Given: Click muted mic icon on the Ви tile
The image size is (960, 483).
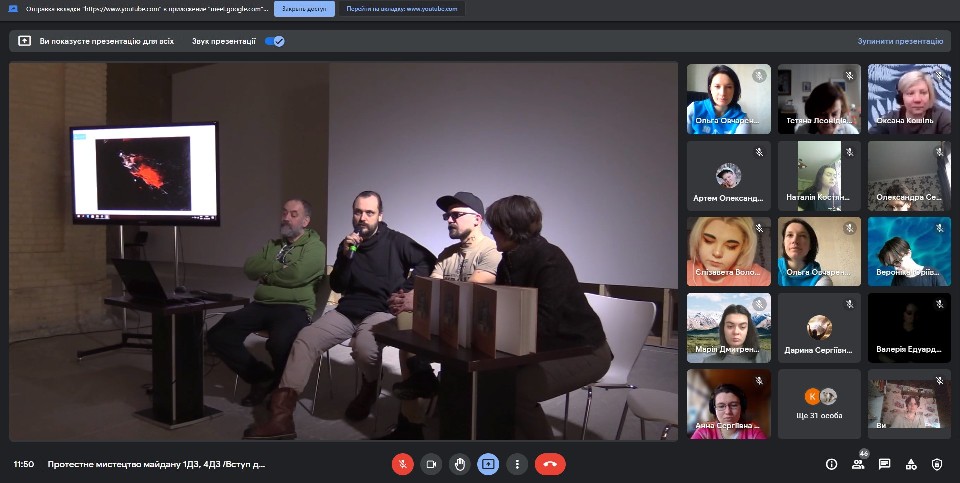Looking at the screenshot, I should coord(939,380).
